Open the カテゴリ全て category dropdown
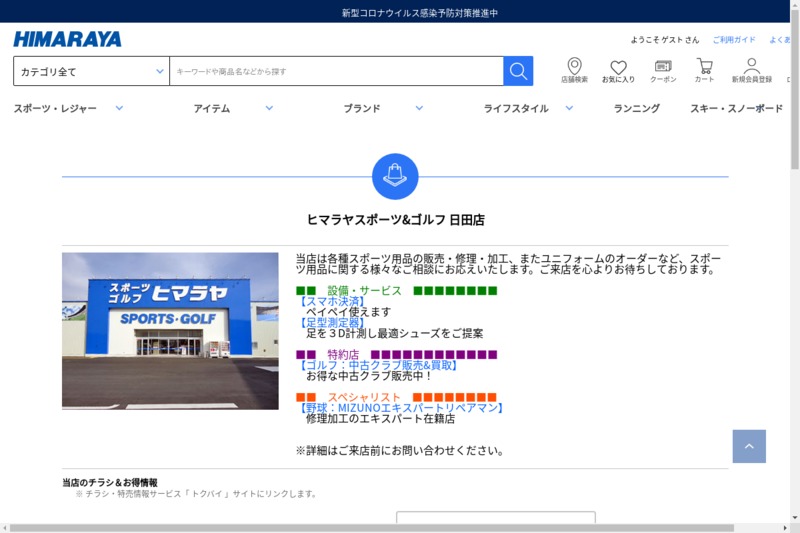The image size is (800, 533). [91, 71]
